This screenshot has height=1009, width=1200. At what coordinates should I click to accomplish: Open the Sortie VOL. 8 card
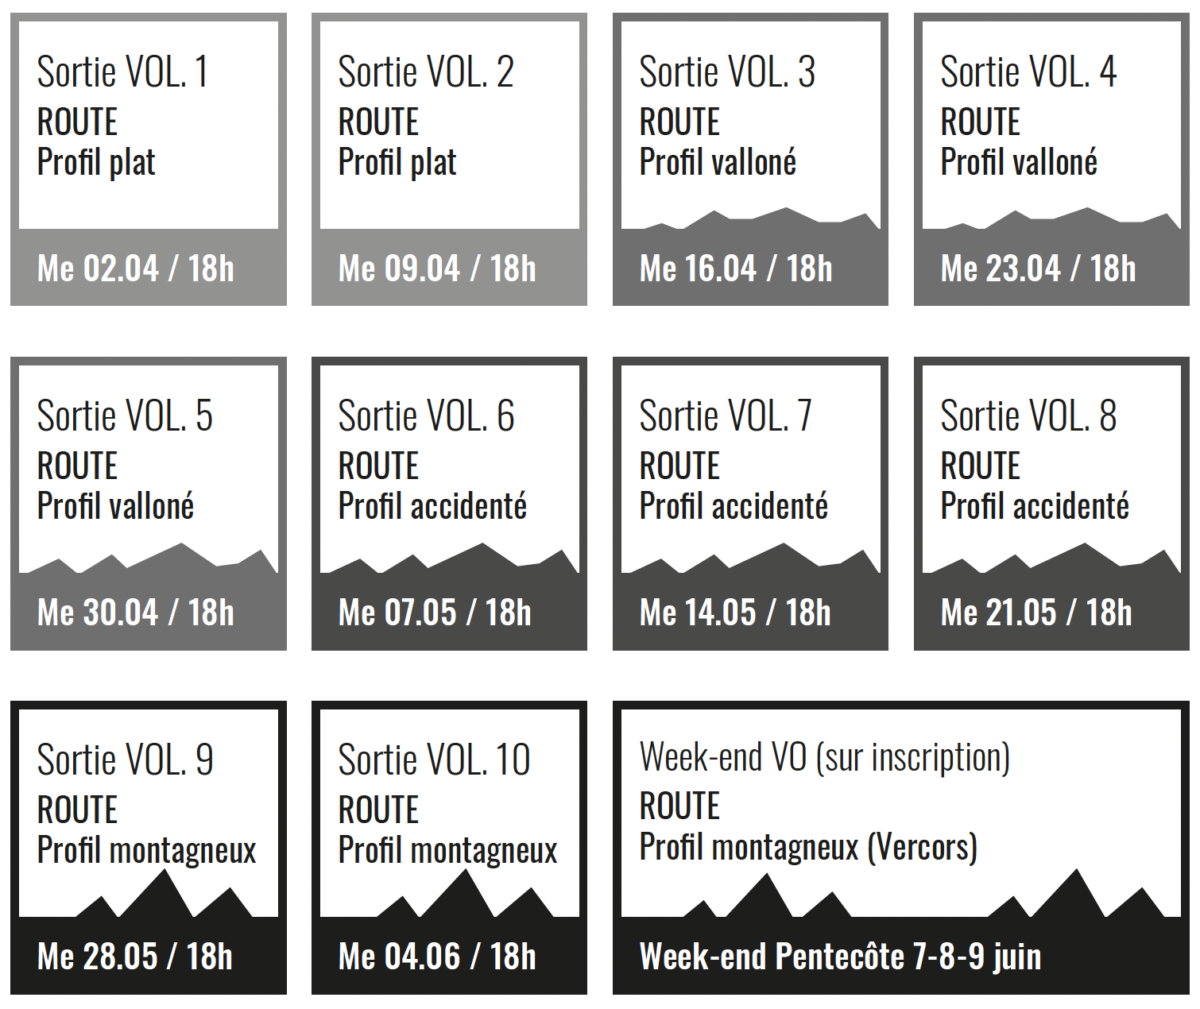[1051, 503]
